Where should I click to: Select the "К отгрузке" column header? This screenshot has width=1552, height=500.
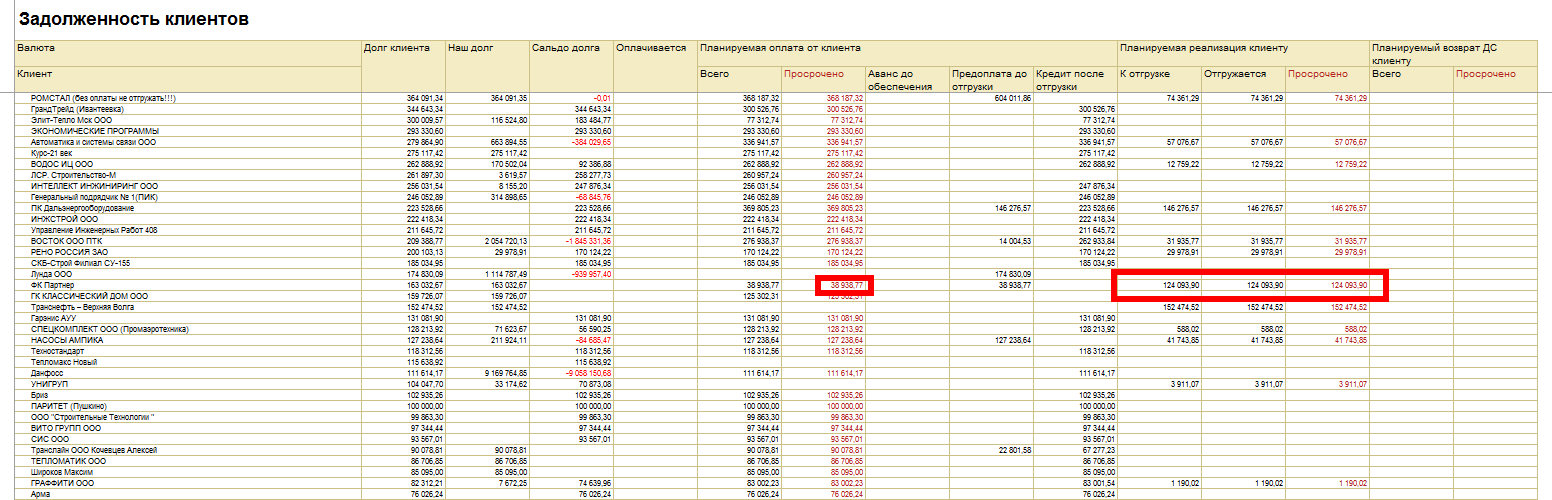pos(1140,74)
